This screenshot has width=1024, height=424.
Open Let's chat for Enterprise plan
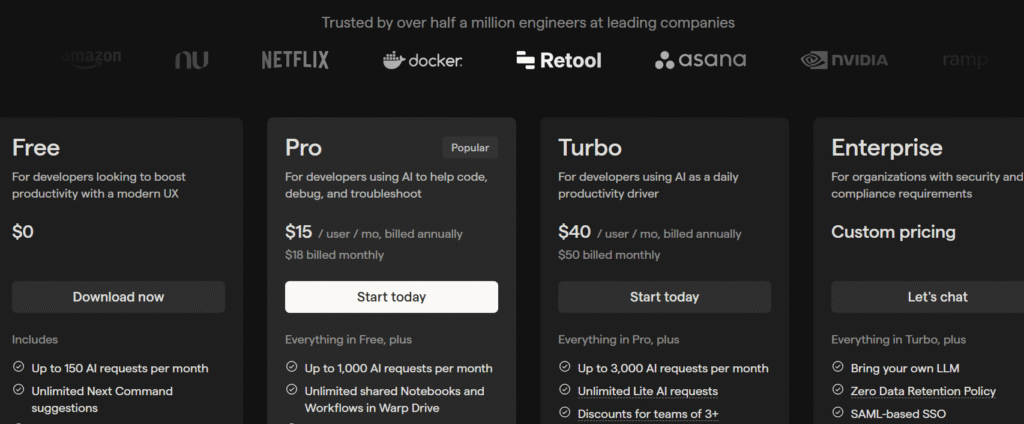927,297
